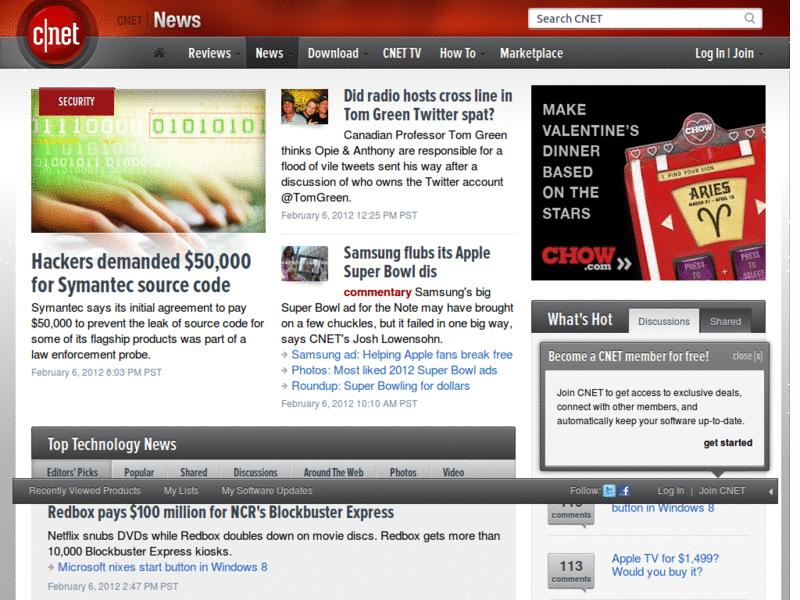Image resolution: width=800 pixels, height=600 pixels.
Task: Select the Photos tab
Action: tap(403, 472)
